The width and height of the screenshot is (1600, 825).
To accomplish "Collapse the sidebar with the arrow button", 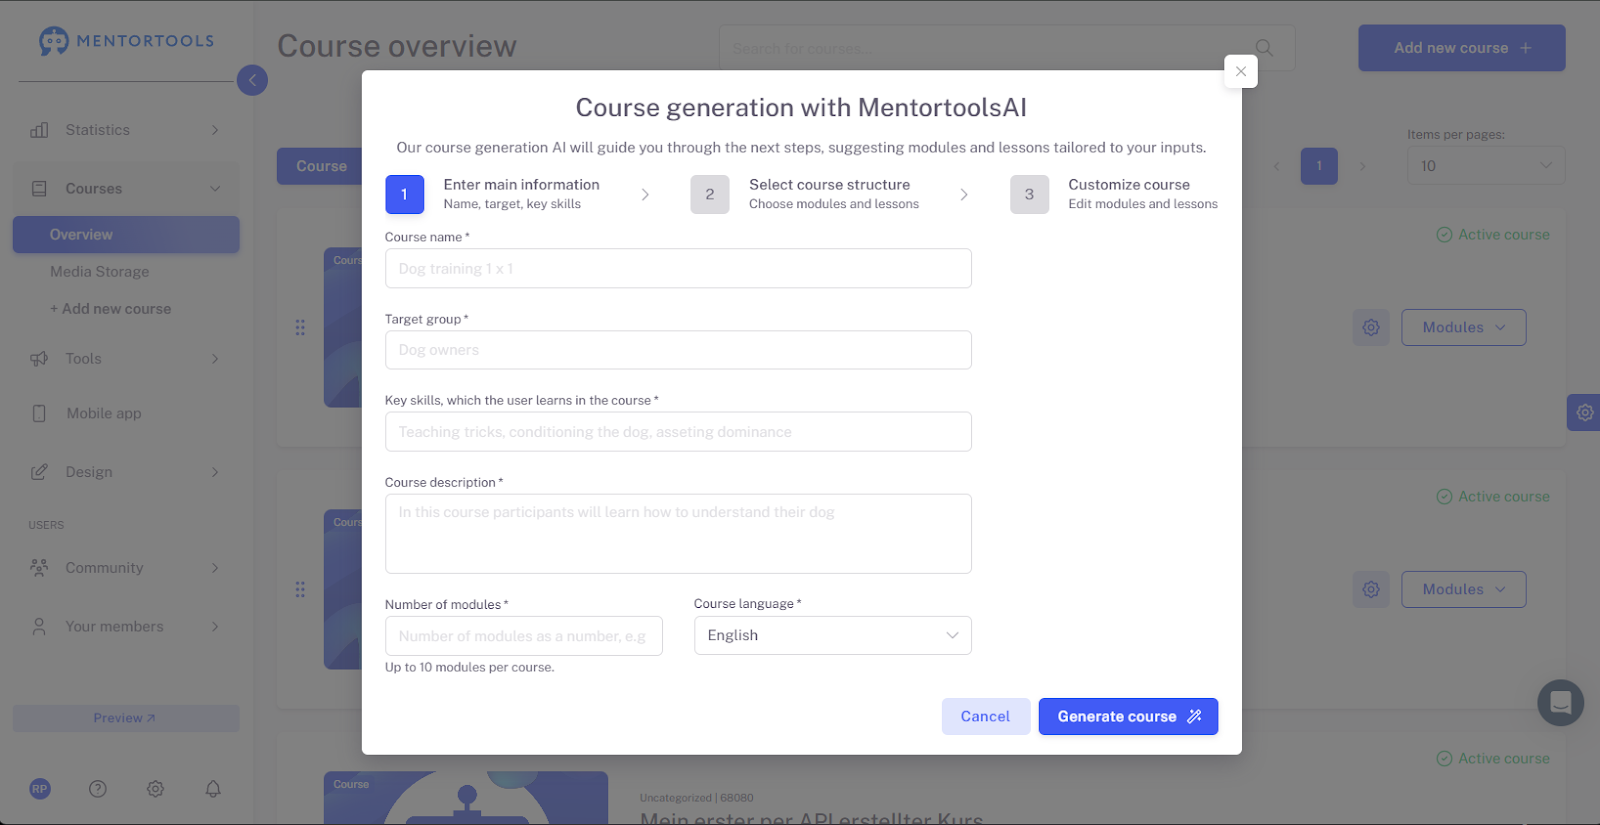I will 252,80.
